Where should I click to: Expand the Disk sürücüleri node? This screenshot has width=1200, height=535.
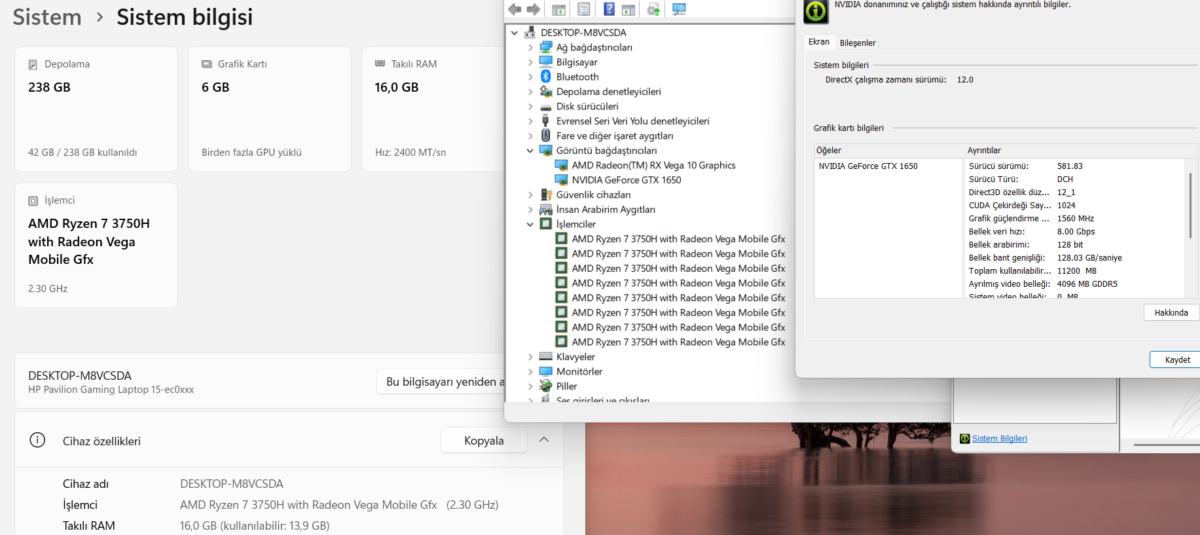pyautogui.click(x=530, y=106)
